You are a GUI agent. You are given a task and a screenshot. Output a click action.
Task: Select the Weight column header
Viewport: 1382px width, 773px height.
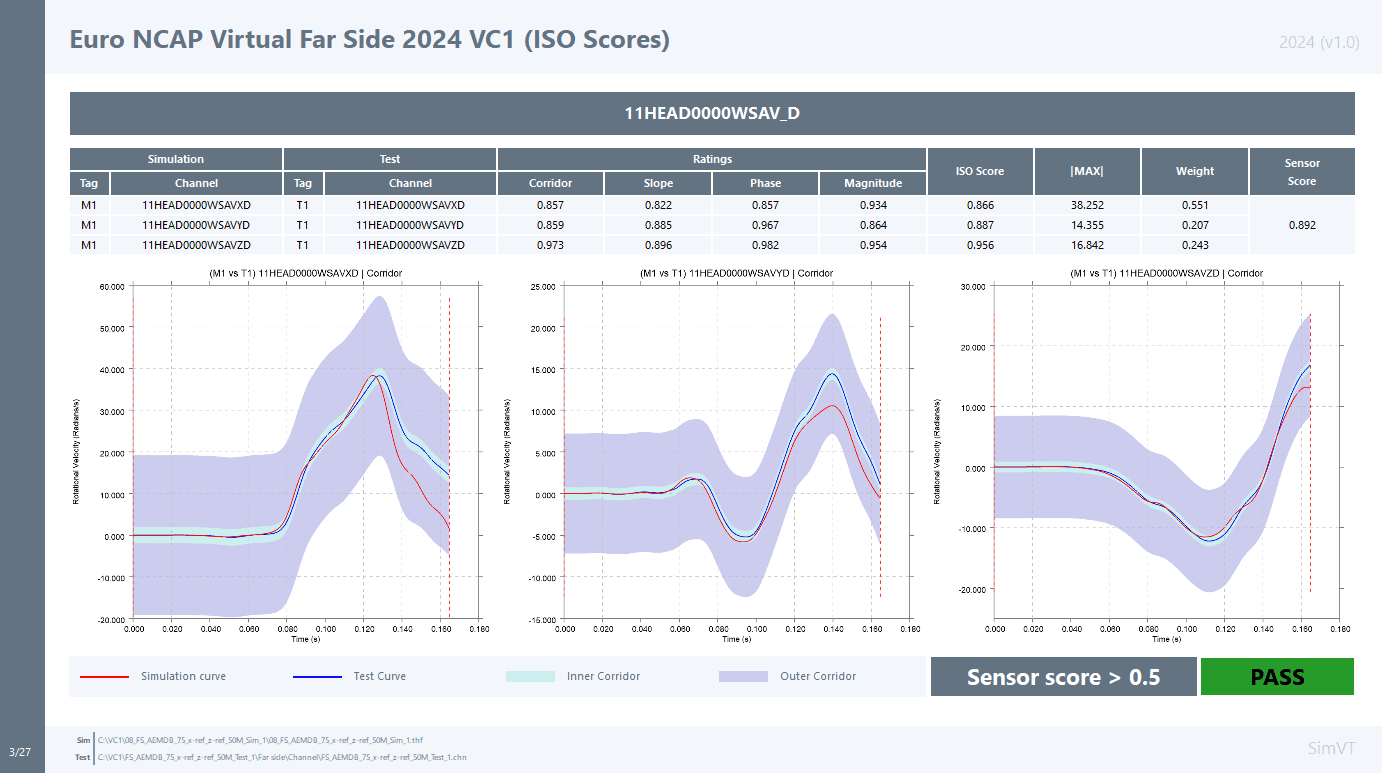pyautogui.click(x=1195, y=171)
